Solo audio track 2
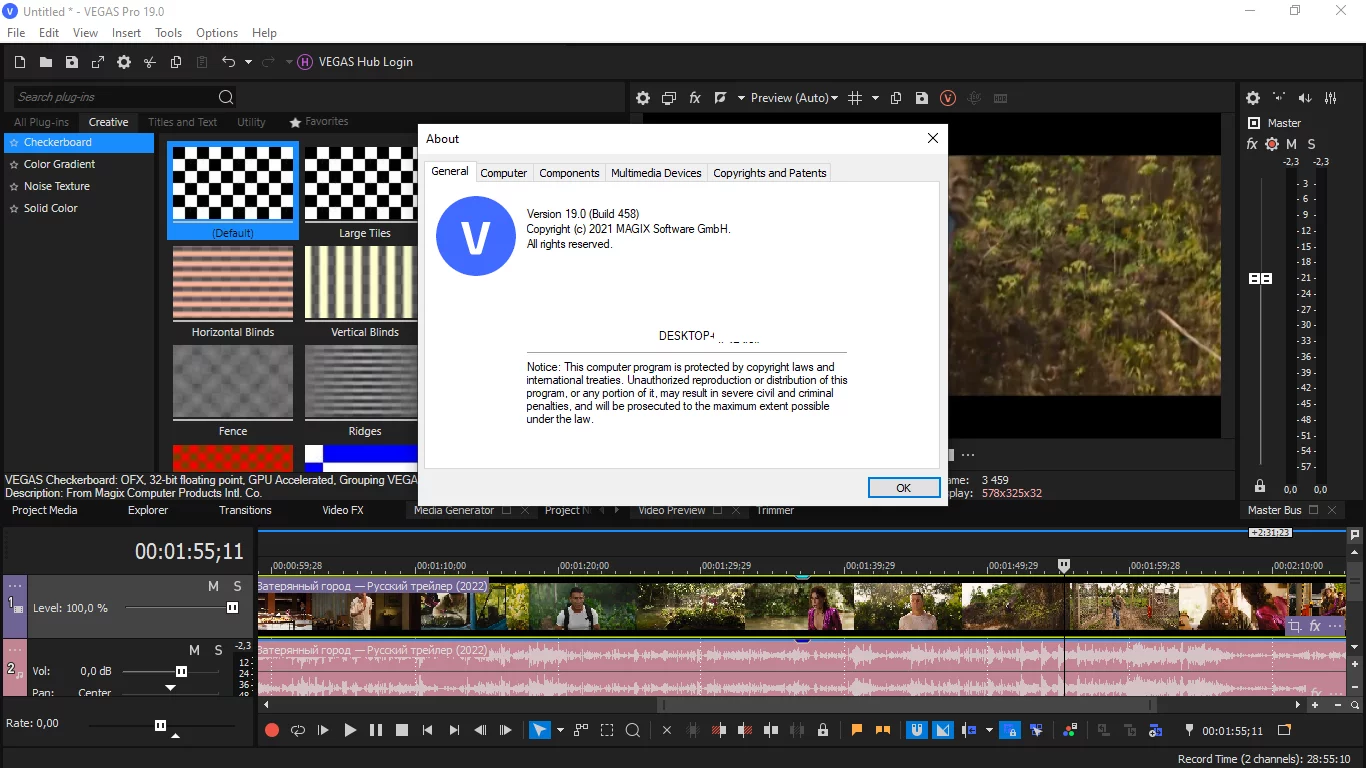Image resolution: width=1366 pixels, height=768 pixels. 218,650
